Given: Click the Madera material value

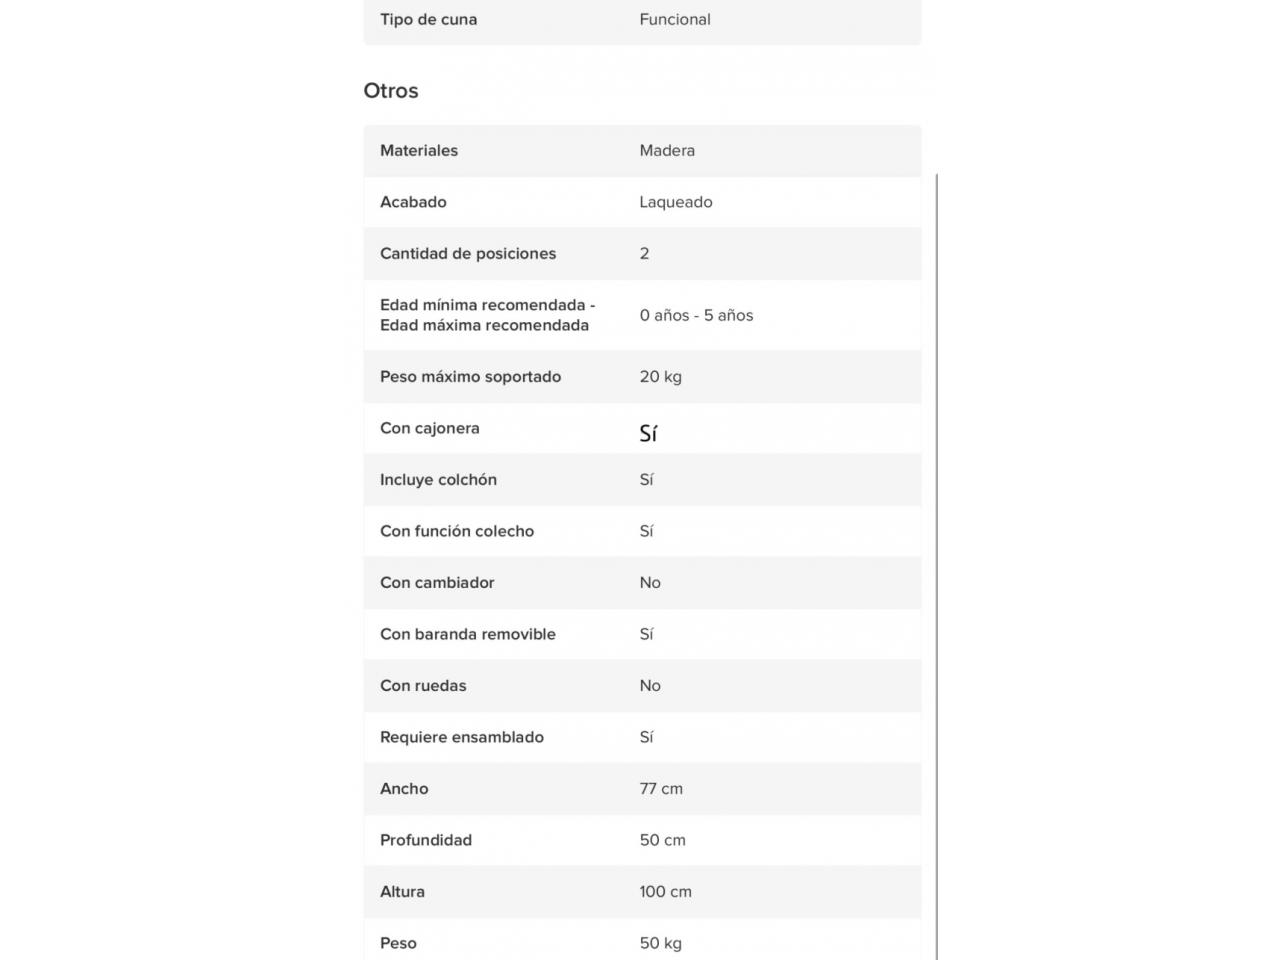Looking at the screenshot, I should [667, 150].
